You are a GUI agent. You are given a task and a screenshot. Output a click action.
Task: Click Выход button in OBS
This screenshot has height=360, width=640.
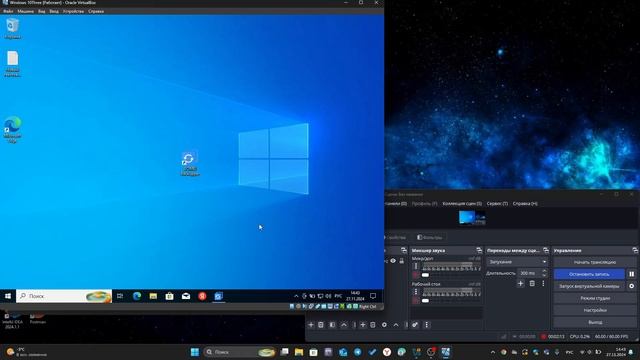(x=595, y=322)
